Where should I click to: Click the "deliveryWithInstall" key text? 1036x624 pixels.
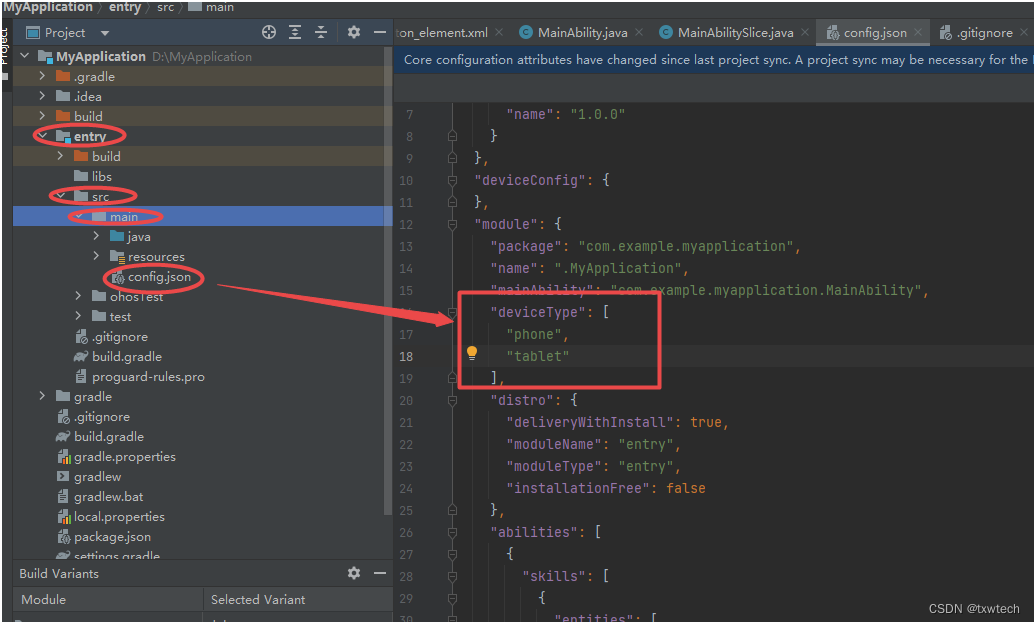tap(590, 422)
